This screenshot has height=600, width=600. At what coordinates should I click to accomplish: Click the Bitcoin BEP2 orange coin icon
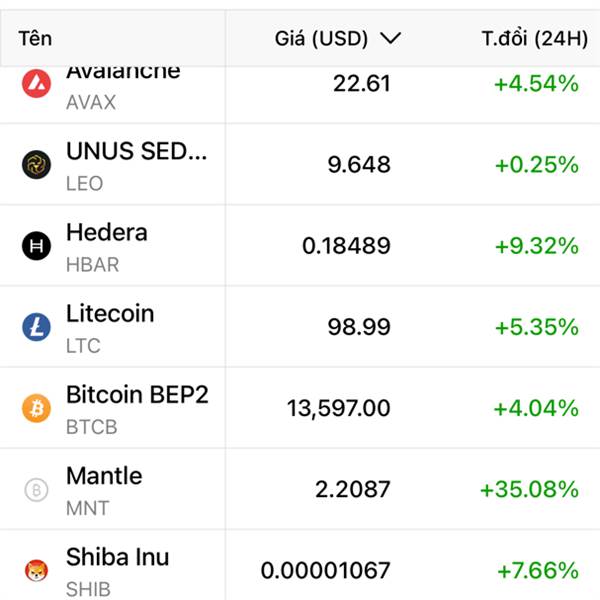[x=36, y=408]
